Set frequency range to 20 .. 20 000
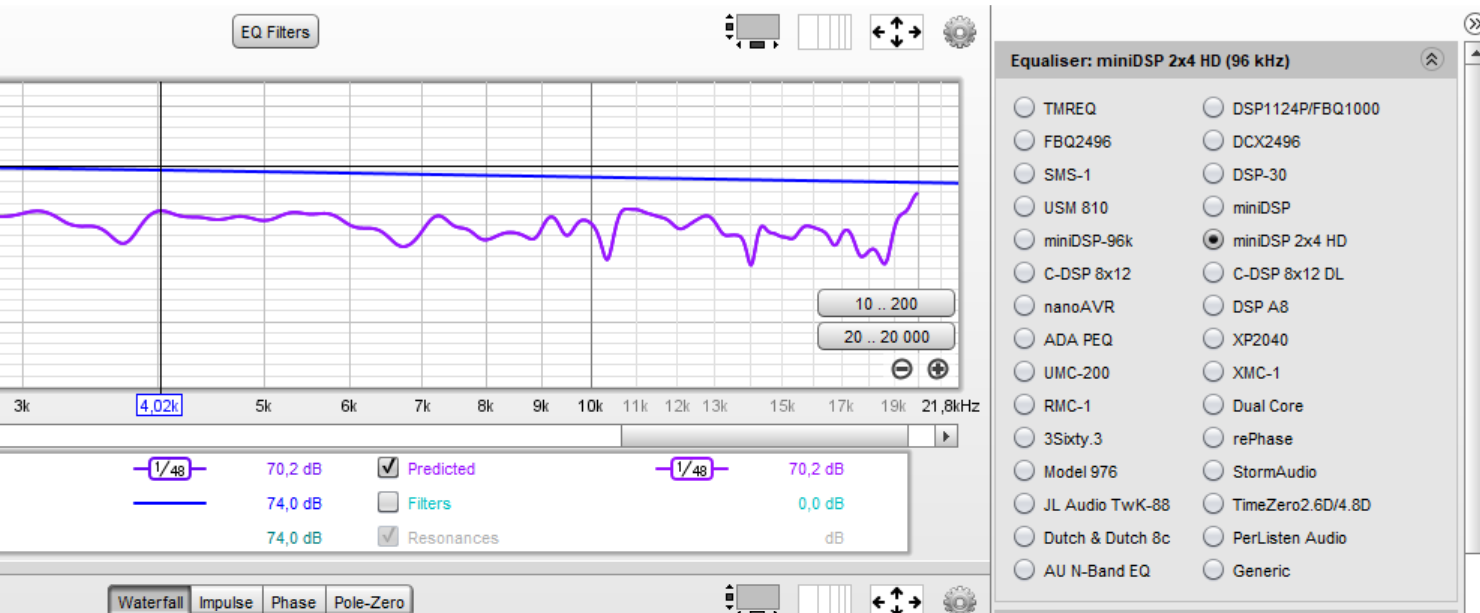 tap(886, 337)
